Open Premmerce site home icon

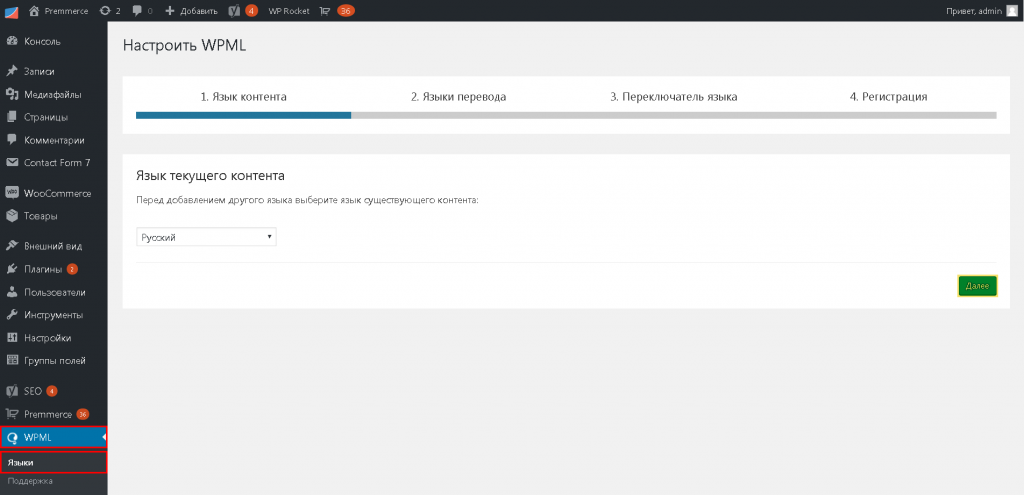[x=35, y=10]
